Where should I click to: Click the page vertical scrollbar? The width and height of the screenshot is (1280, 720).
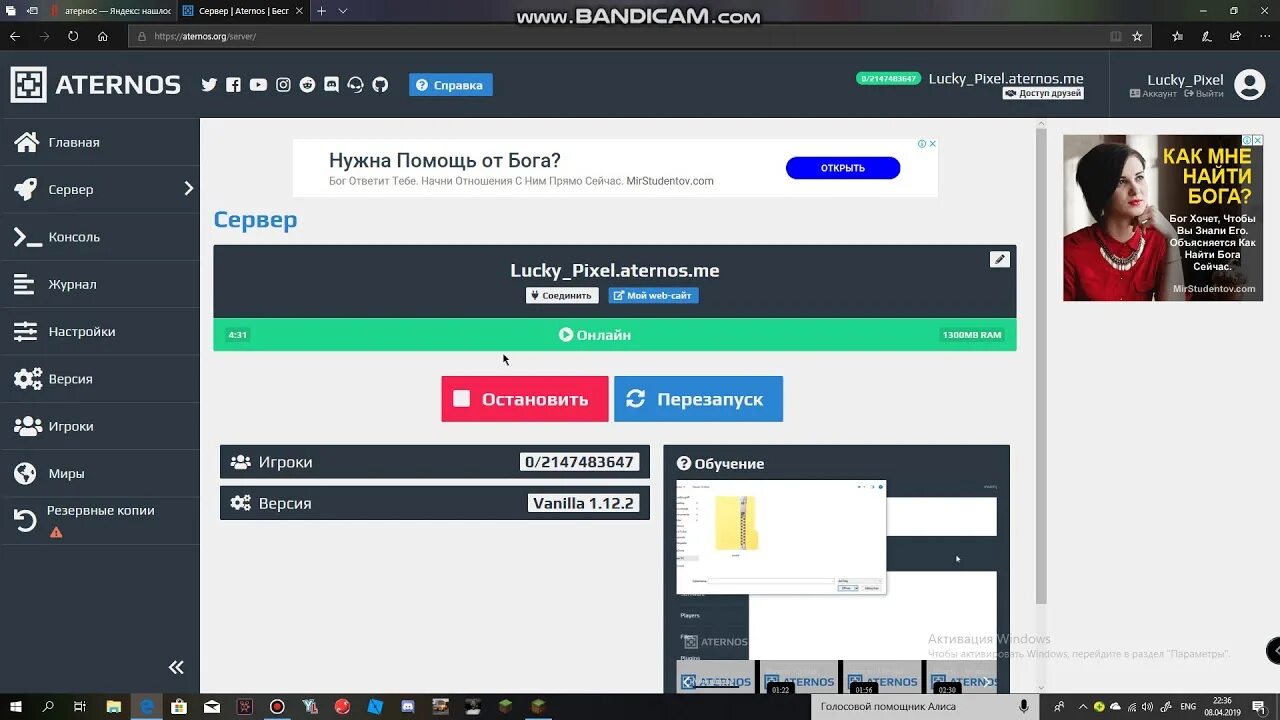point(1041,365)
